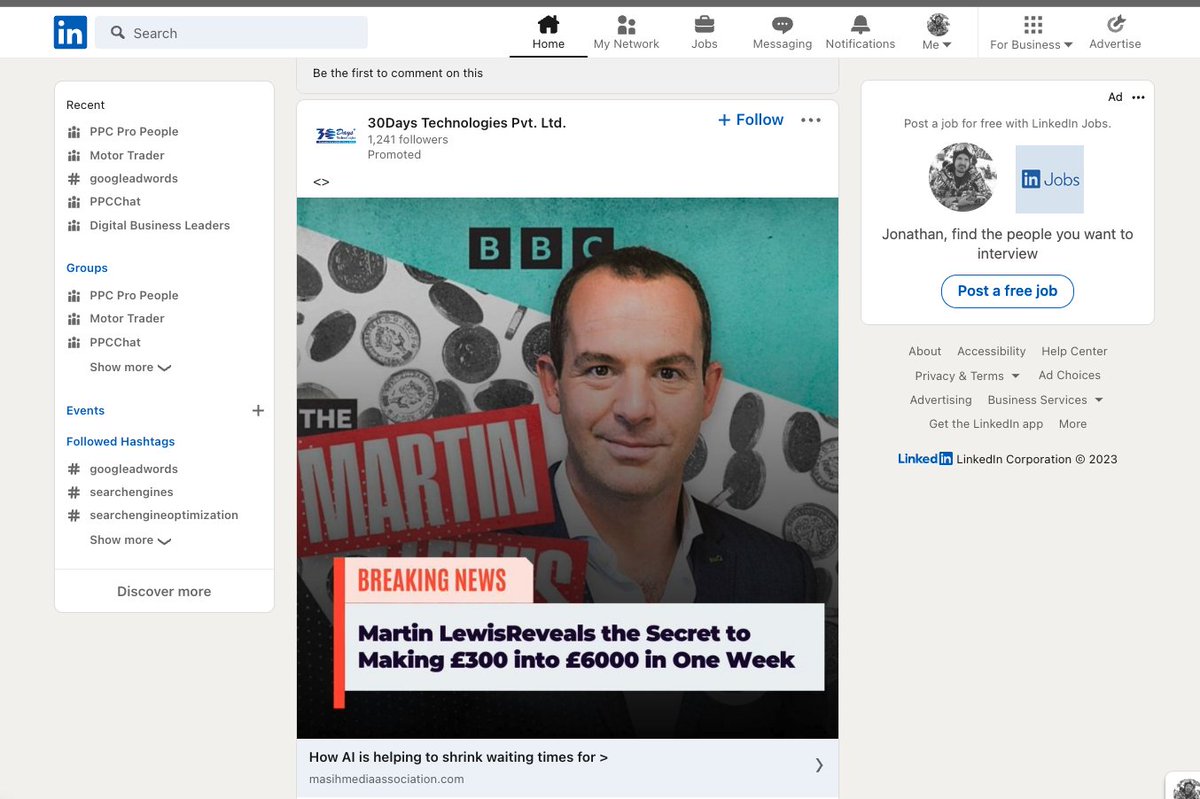Image resolution: width=1200 pixels, height=799 pixels.
Task: Click the LinkedIn Jobs logo image
Action: click(x=1050, y=179)
